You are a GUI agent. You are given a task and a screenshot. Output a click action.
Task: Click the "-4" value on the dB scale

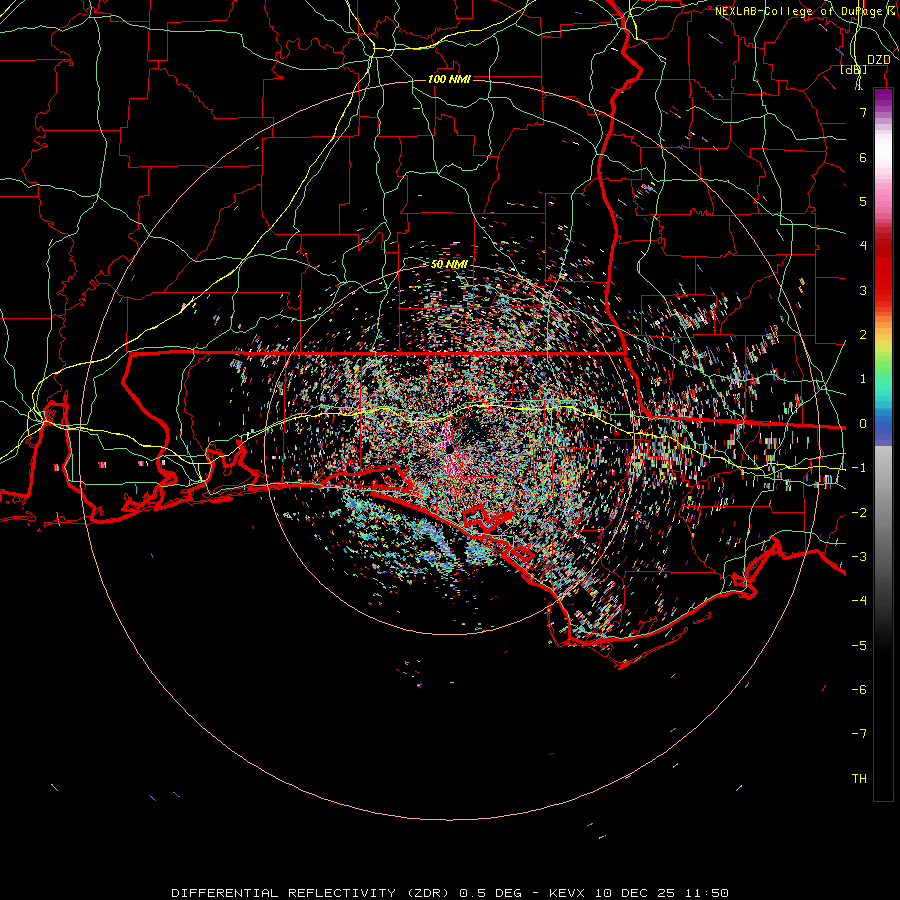pos(859,601)
